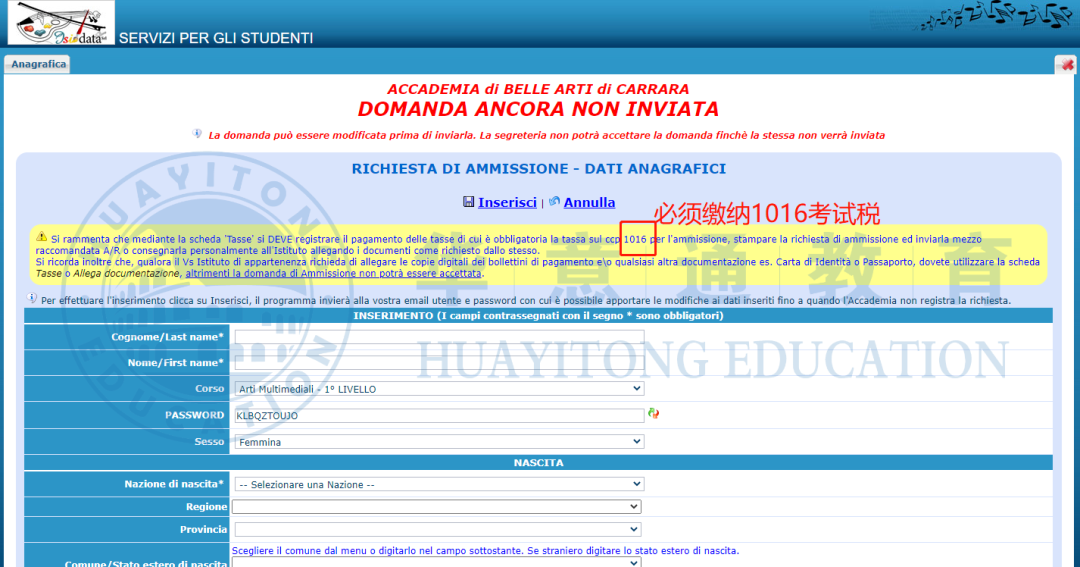
Task: Click 'RICHIESTA DI AMMISSIONE - DATI ANAGRAFICI' title
Action: pos(539,169)
